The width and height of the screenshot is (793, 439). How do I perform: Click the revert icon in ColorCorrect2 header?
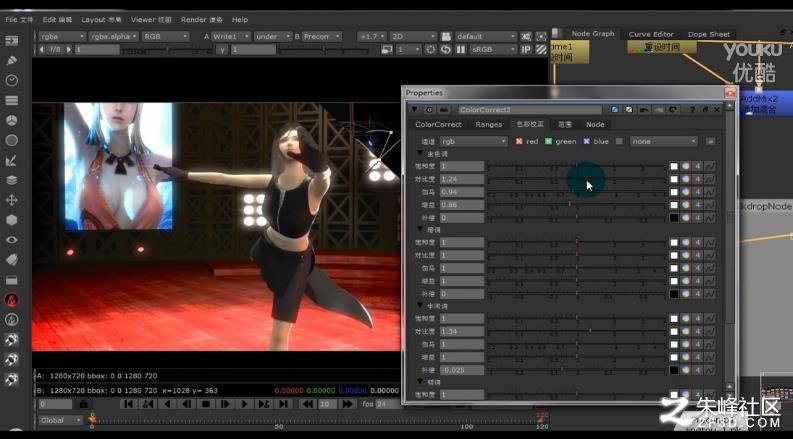673,110
